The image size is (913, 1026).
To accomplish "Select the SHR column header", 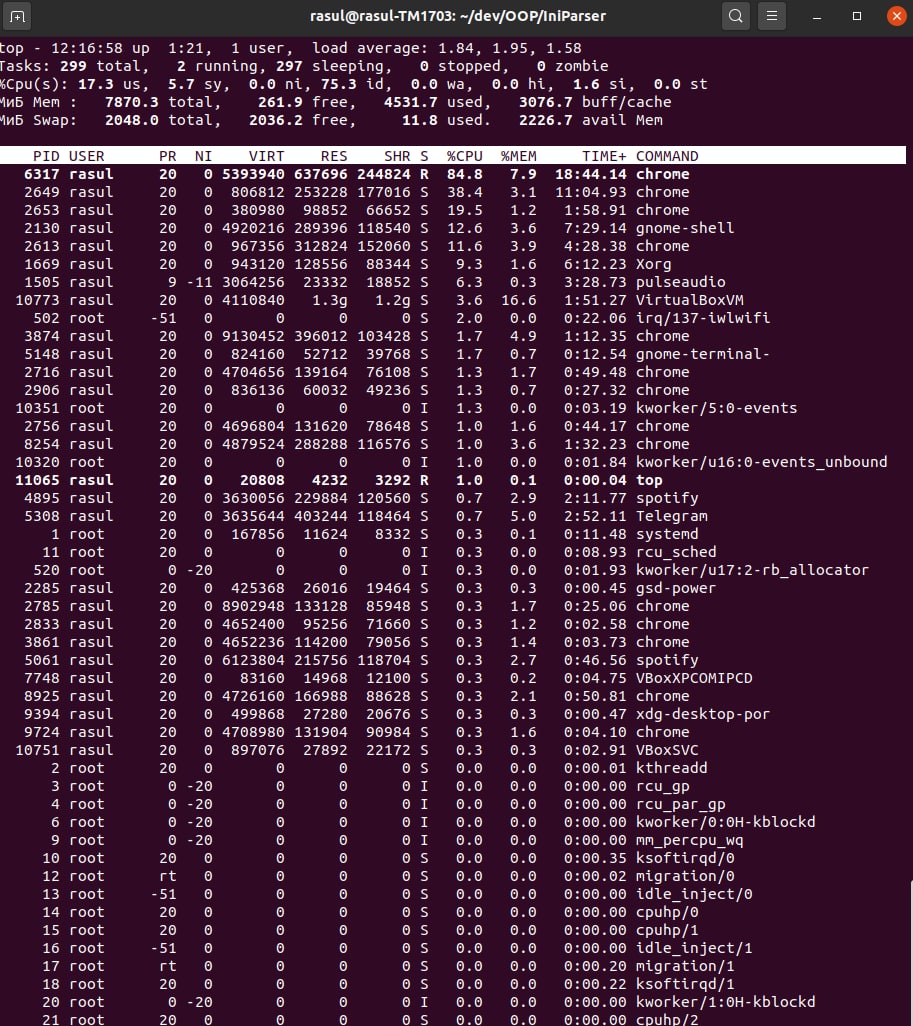I will click(x=397, y=156).
